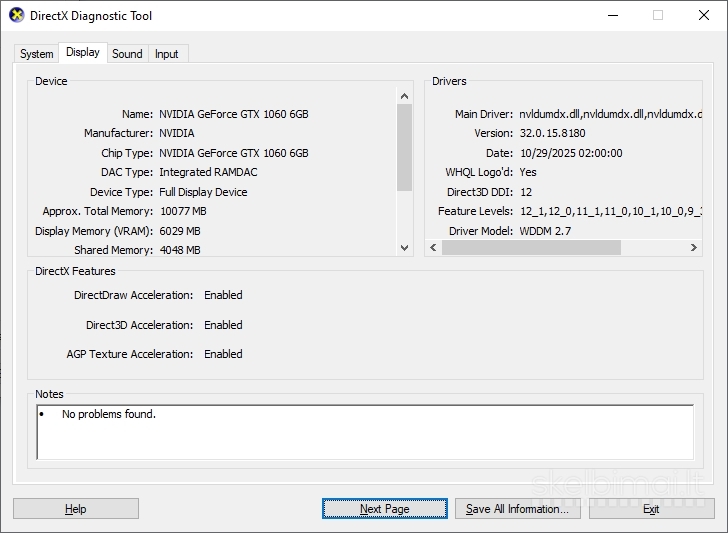728x533 pixels.
Task: Click the Drivers panel horizontal scrollbar thumb
Action: click(x=531, y=247)
